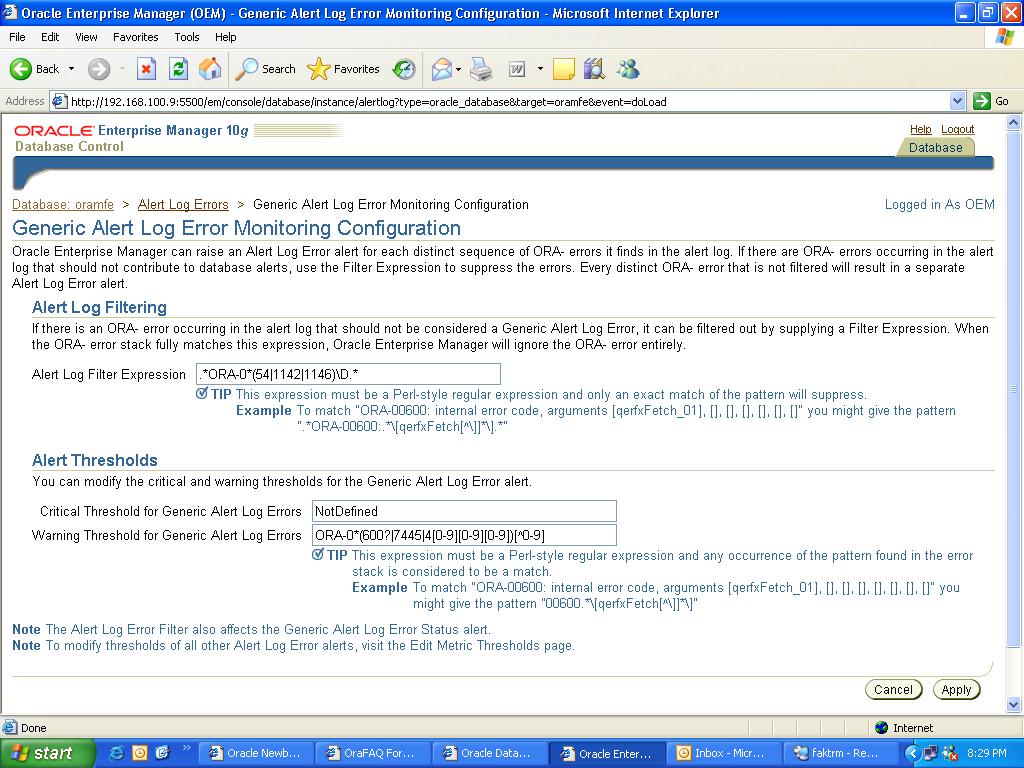Expand the address bar dropdown
Image resolution: width=1024 pixels, height=768 pixels.
tap(957, 101)
